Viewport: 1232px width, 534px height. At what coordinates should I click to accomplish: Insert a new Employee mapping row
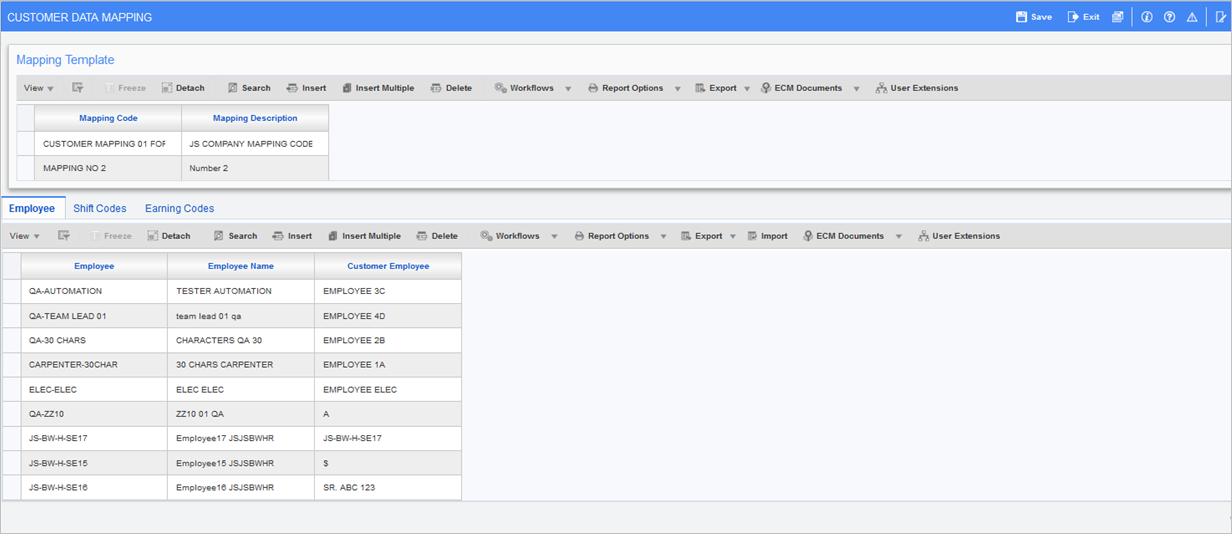click(292, 236)
